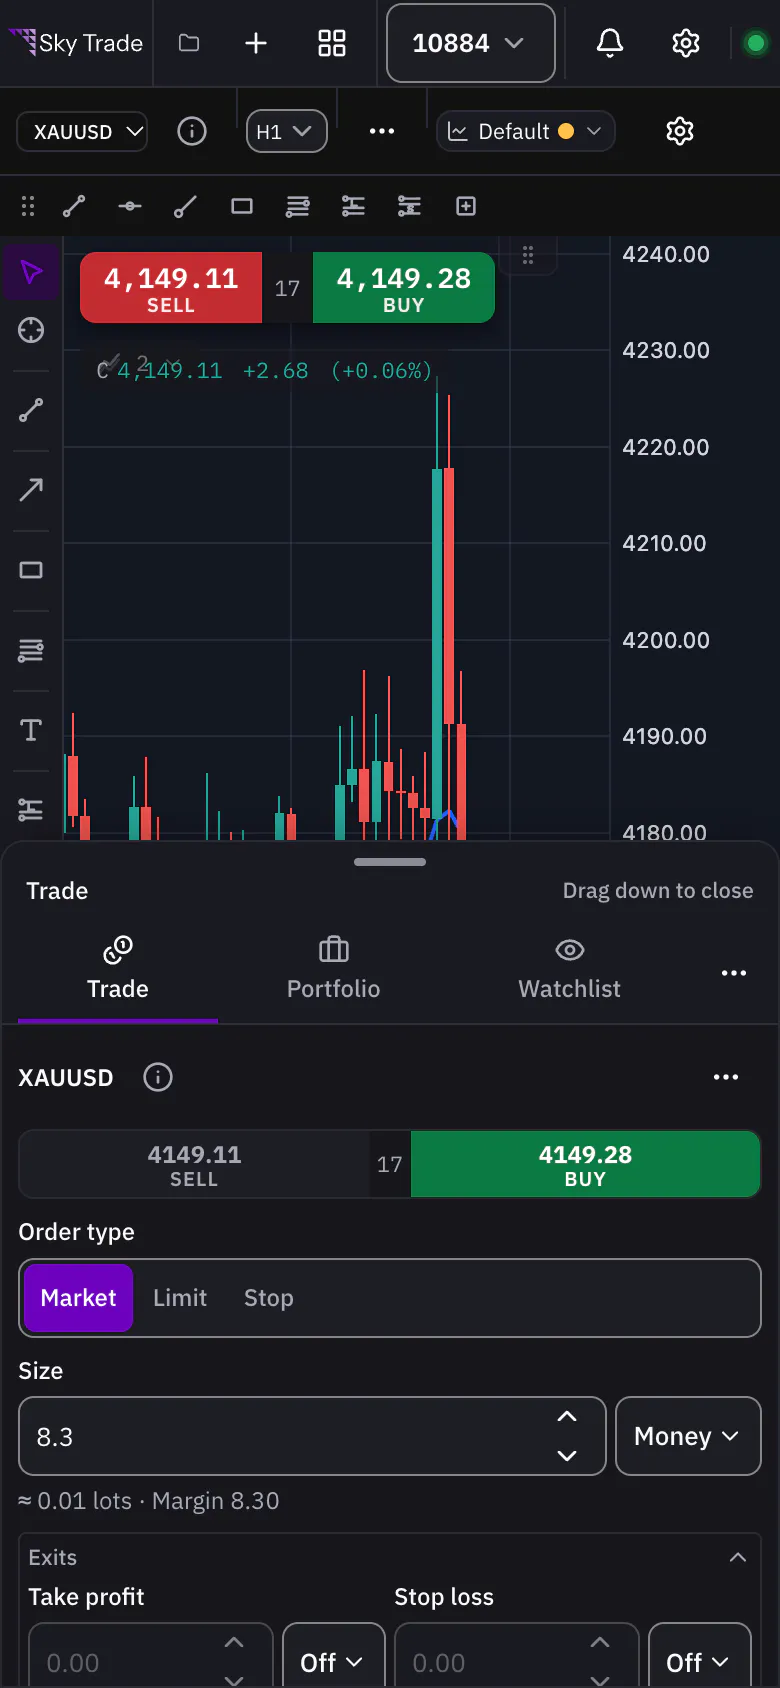This screenshot has width=780, height=1688.
Task: Select the arrow drawing tool in sidebar
Action: tap(31, 490)
